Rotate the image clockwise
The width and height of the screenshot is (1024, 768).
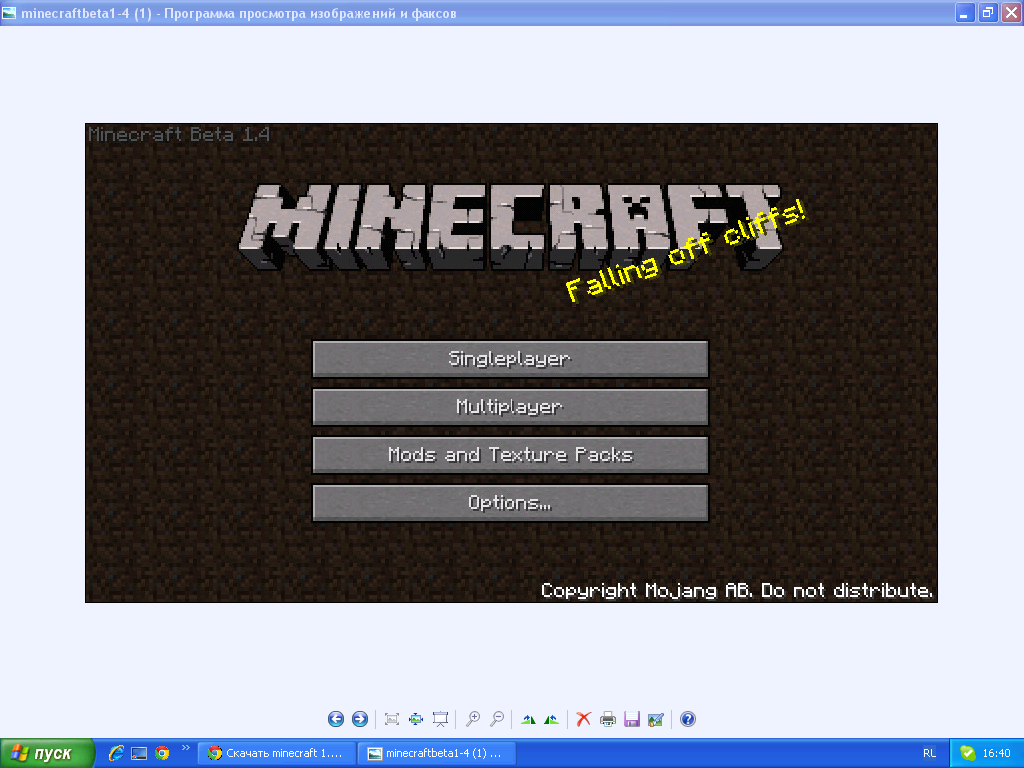[x=528, y=719]
